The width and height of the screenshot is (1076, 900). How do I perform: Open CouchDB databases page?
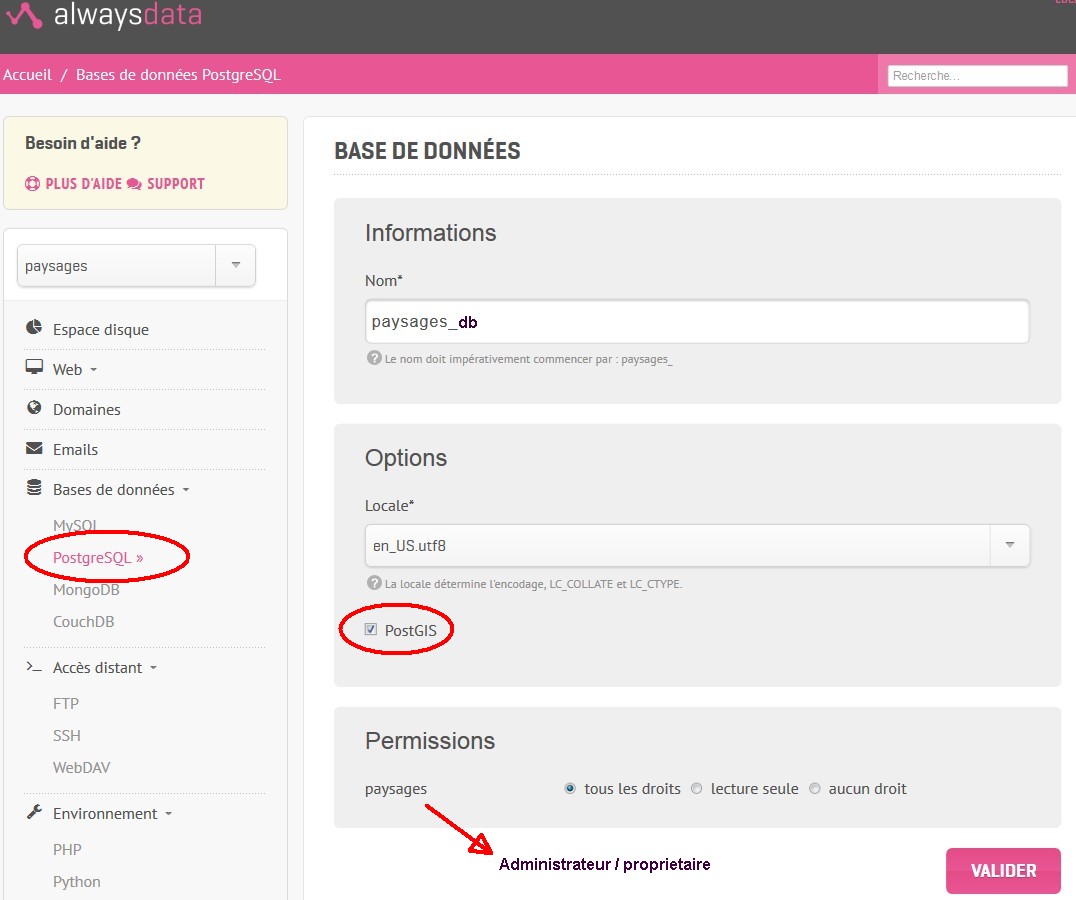click(84, 622)
